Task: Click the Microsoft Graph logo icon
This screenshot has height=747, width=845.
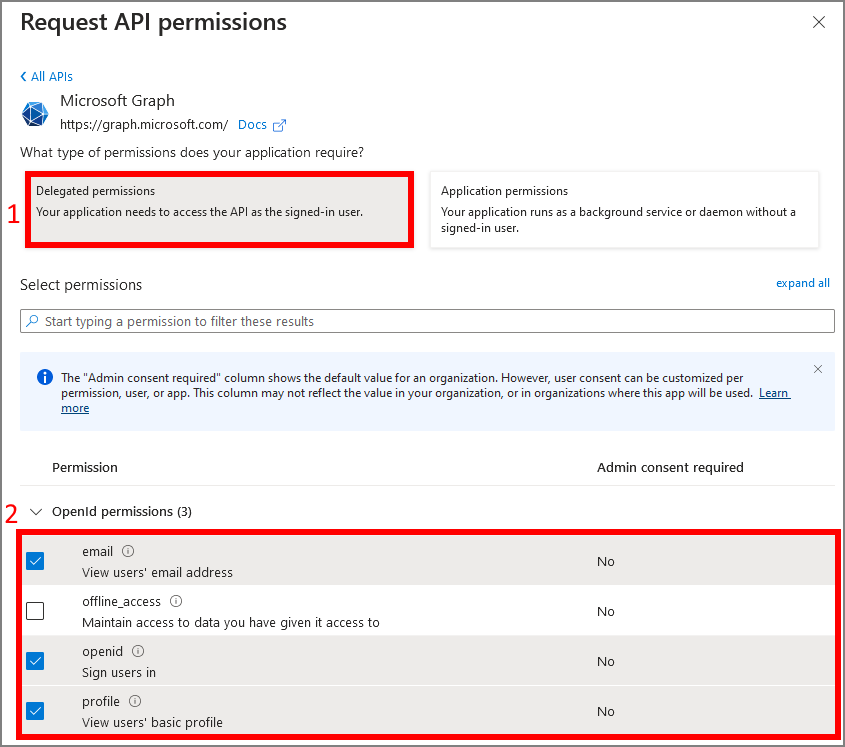Action: [35, 114]
